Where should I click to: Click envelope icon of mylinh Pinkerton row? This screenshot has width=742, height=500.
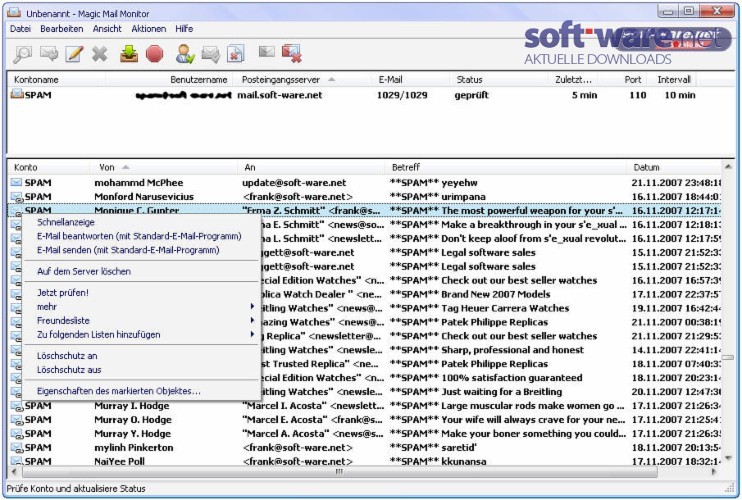point(17,447)
